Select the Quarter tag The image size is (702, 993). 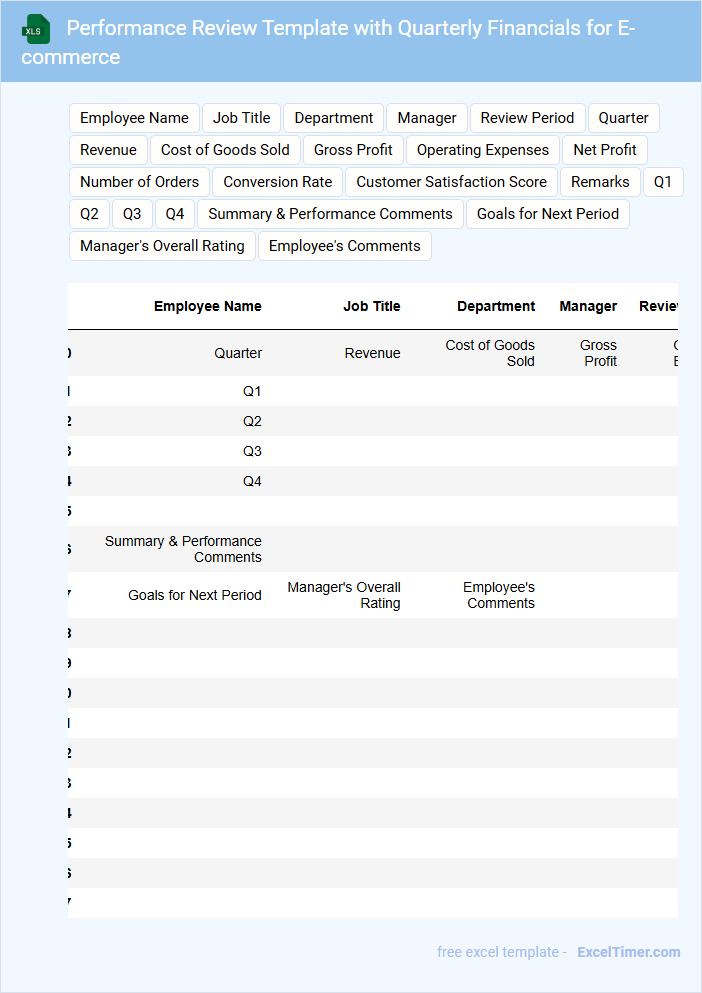click(623, 118)
